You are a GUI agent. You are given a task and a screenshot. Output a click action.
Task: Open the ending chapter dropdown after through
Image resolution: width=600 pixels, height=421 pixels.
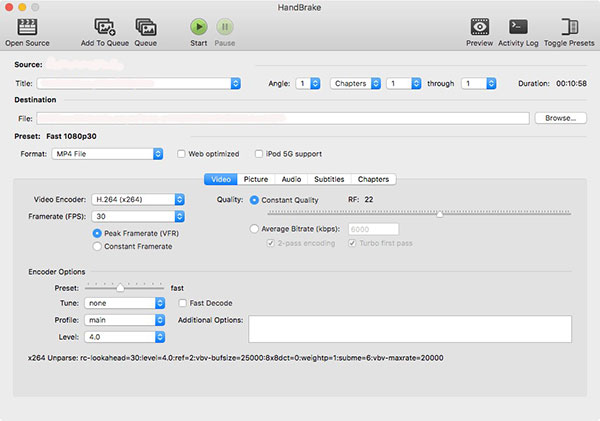coord(479,83)
